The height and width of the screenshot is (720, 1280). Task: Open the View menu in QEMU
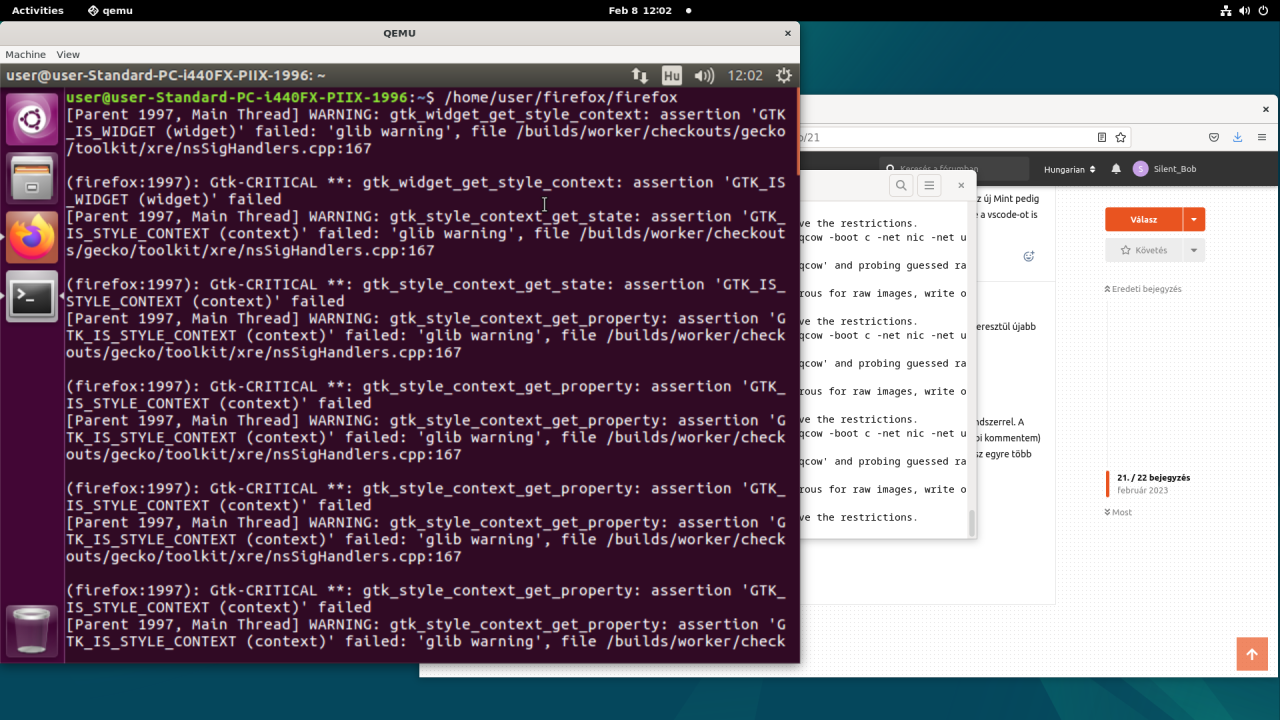click(x=68, y=54)
